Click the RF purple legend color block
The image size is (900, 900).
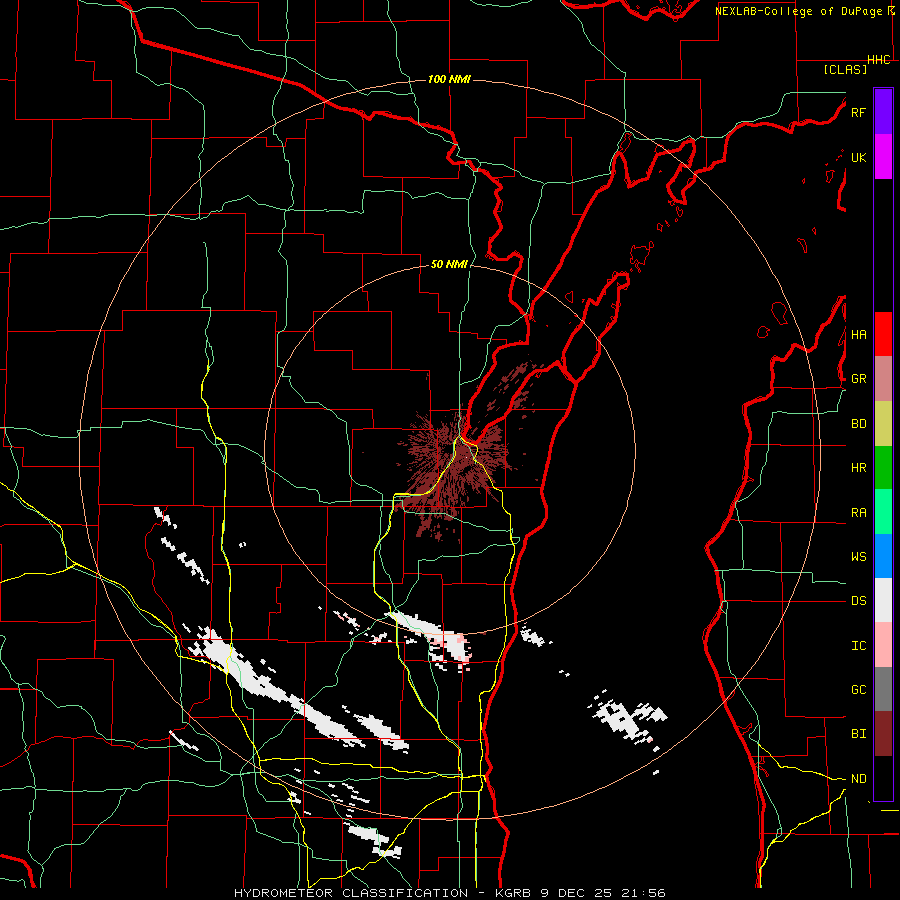(883, 112)
